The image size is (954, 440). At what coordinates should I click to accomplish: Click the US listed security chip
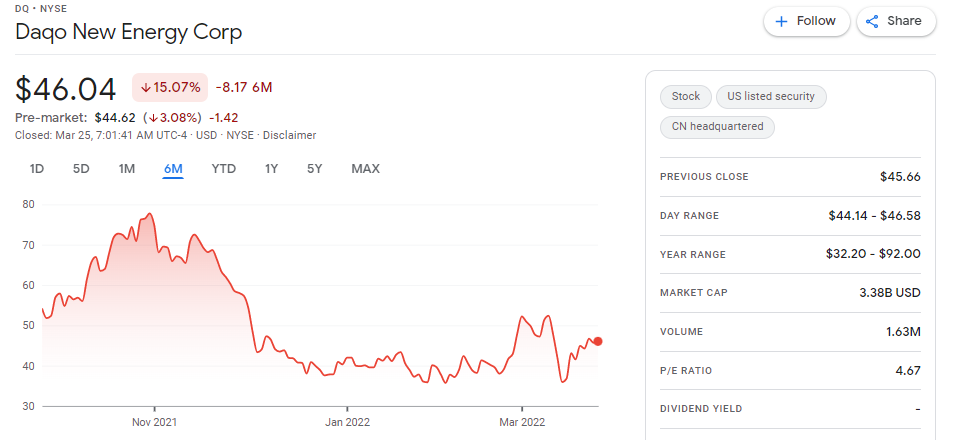tap(771, 96)
